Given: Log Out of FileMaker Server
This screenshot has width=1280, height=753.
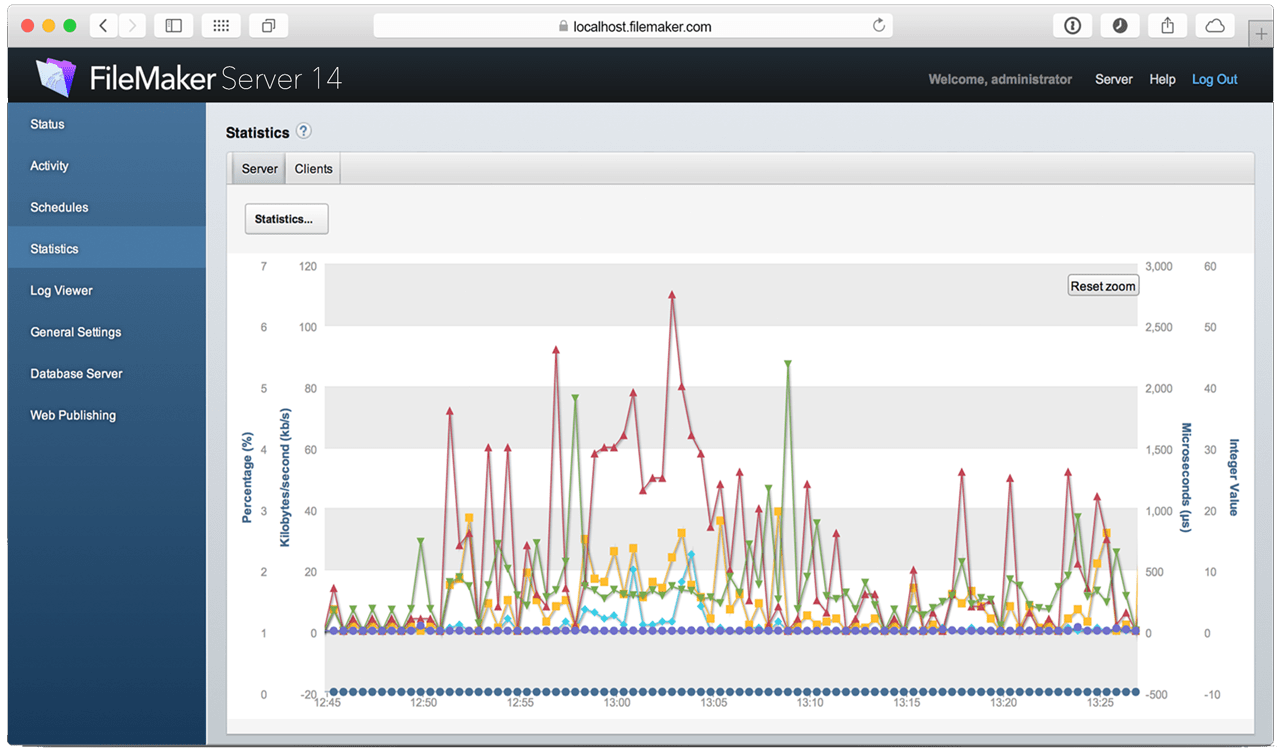Looking at the screenshot, I should click(x=1214, y=79).
